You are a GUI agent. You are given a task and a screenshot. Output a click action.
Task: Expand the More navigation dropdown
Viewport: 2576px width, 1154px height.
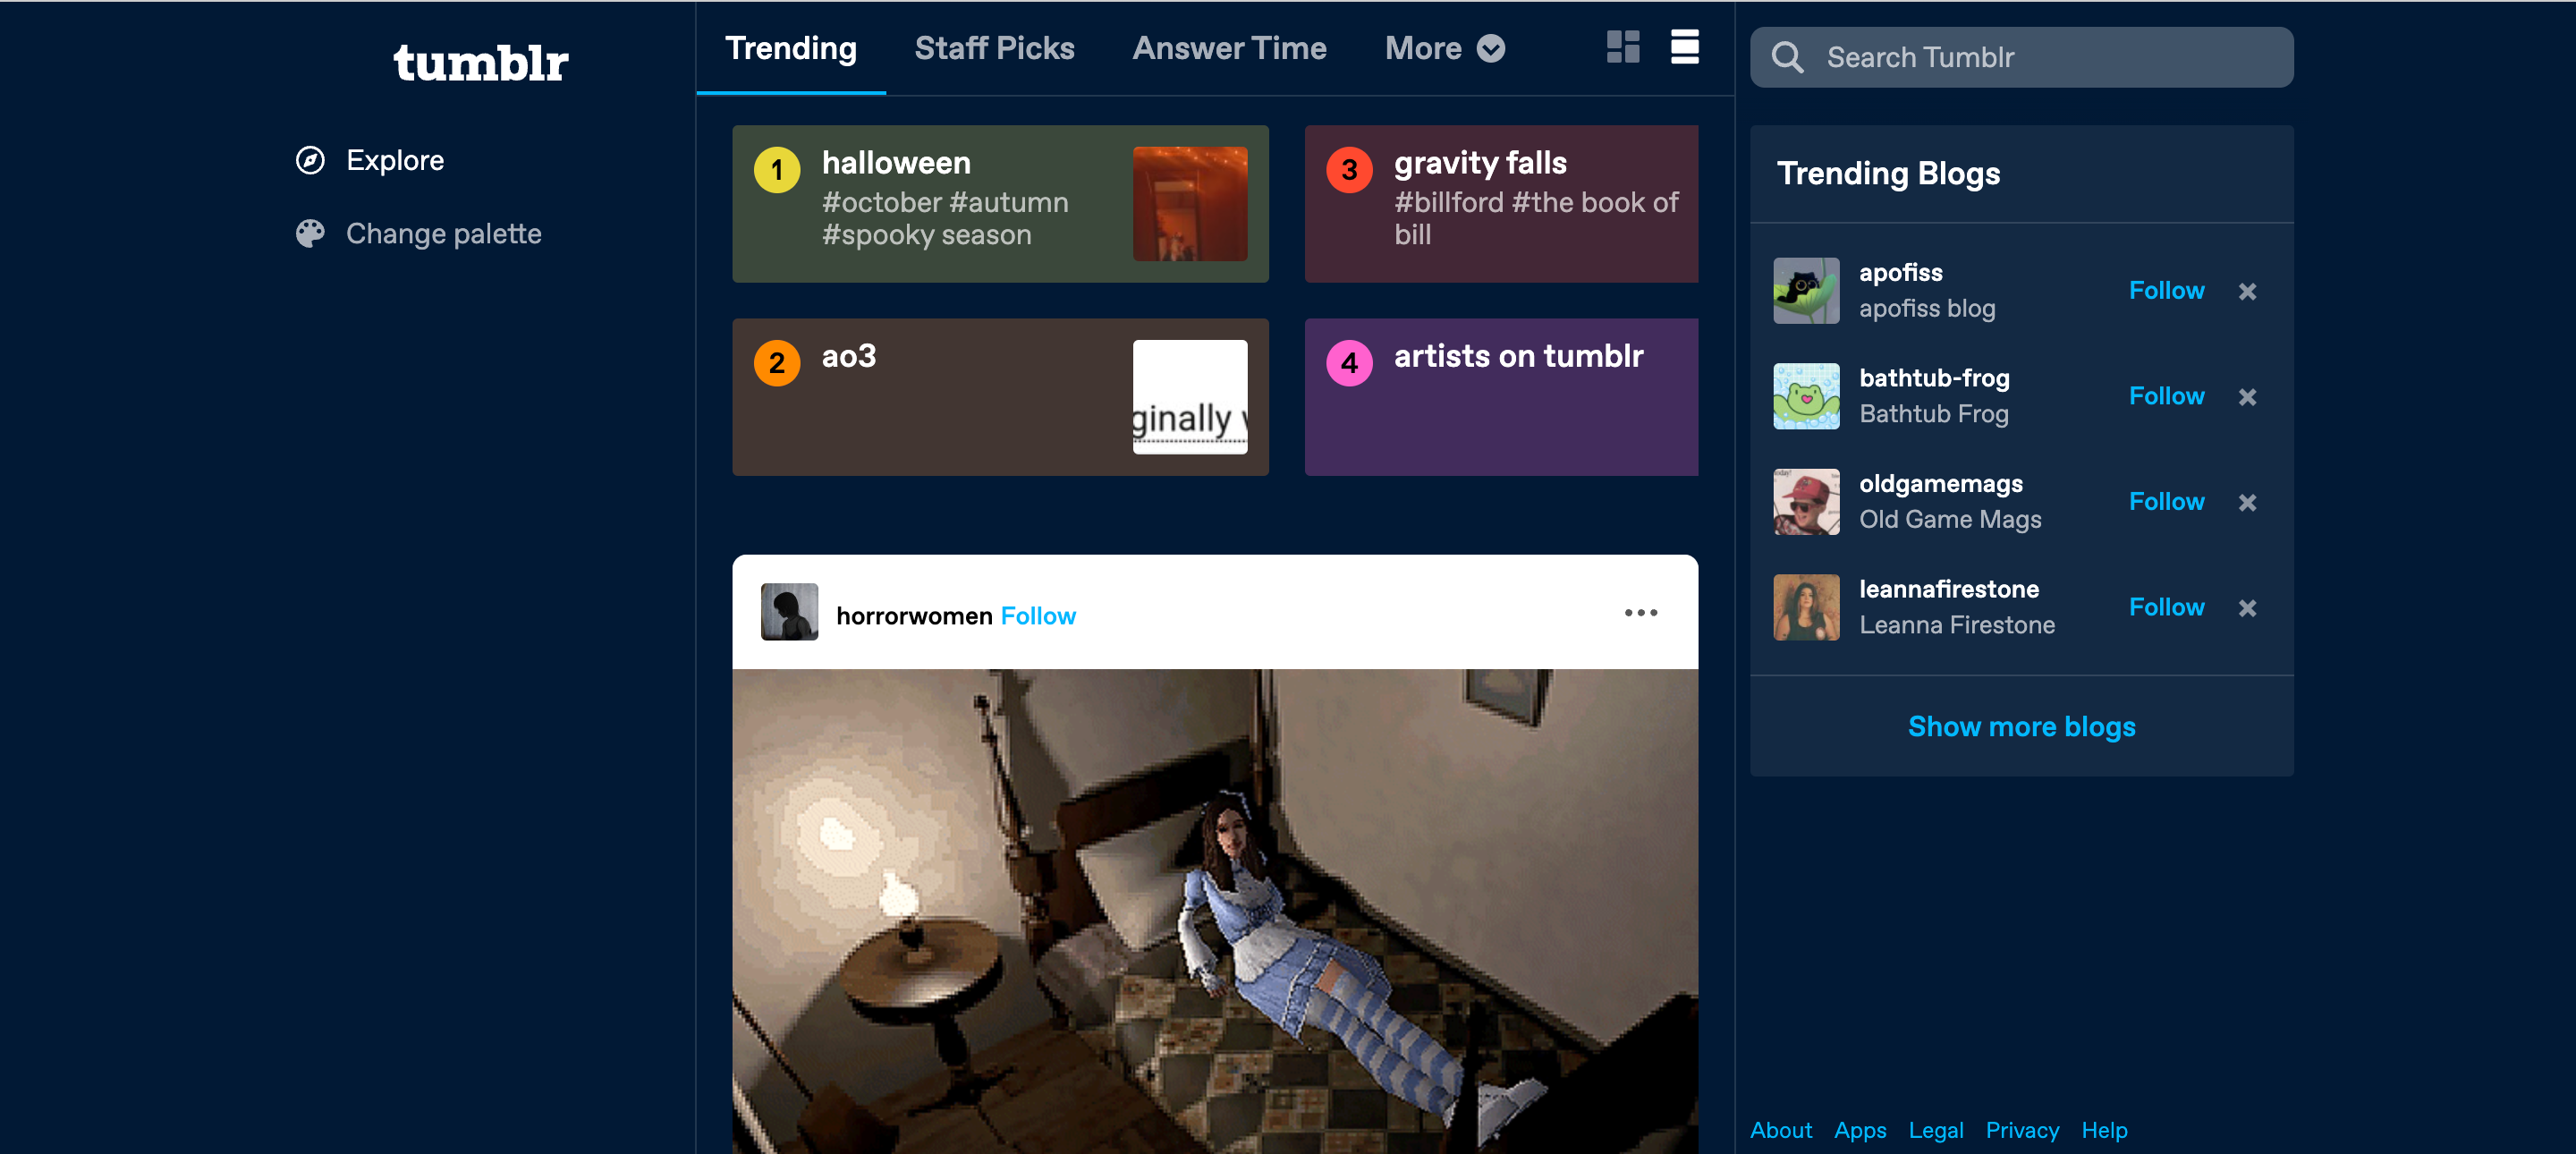pyautogui.click(x=1443, y=47)
